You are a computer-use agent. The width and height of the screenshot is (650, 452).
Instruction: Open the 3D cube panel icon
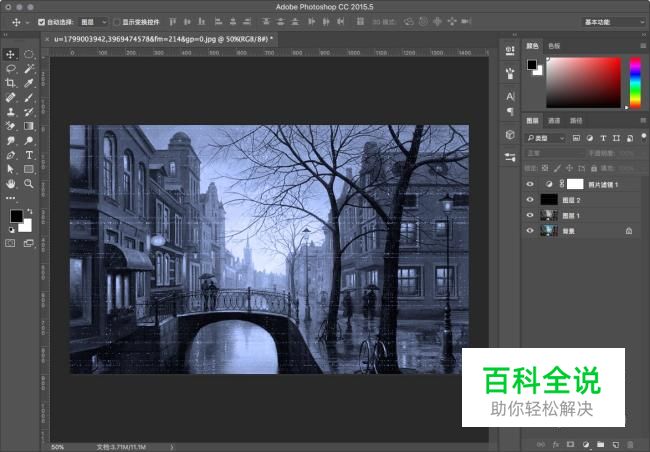[x=510, y=135]
